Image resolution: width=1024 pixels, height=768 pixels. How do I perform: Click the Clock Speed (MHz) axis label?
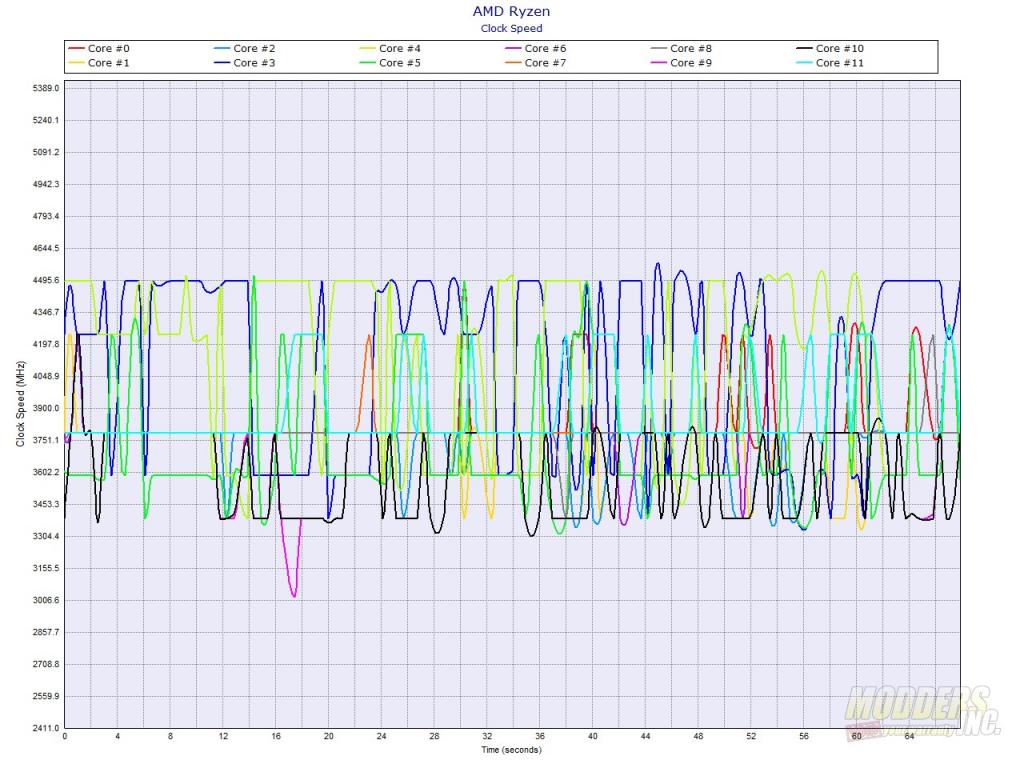20,404
